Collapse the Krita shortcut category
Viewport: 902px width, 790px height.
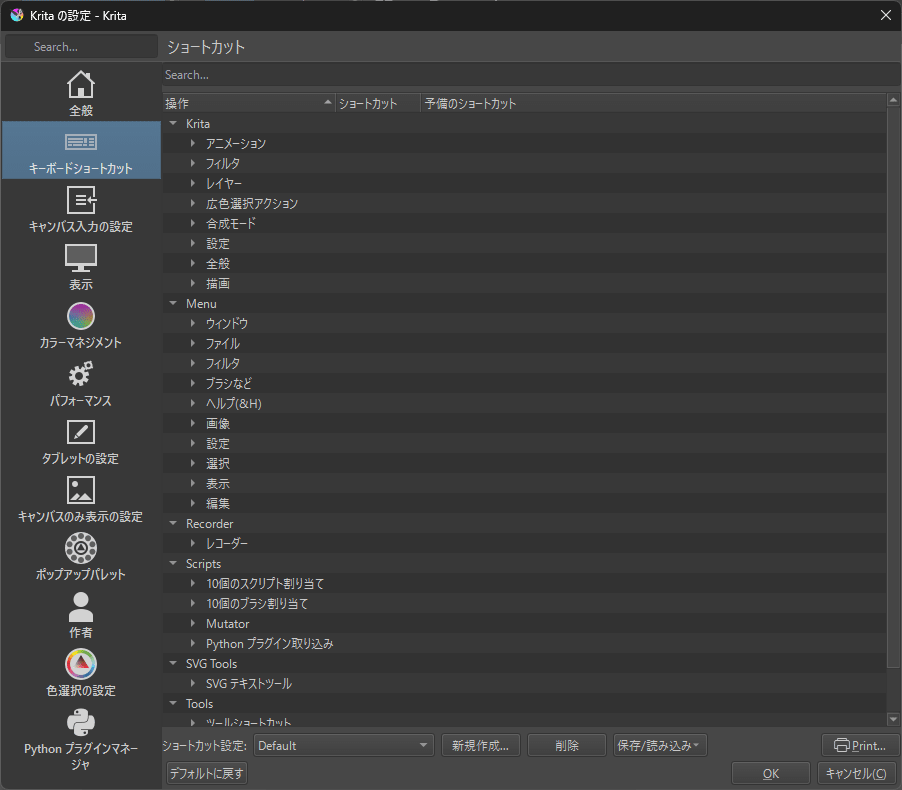[x=172, y=123]
